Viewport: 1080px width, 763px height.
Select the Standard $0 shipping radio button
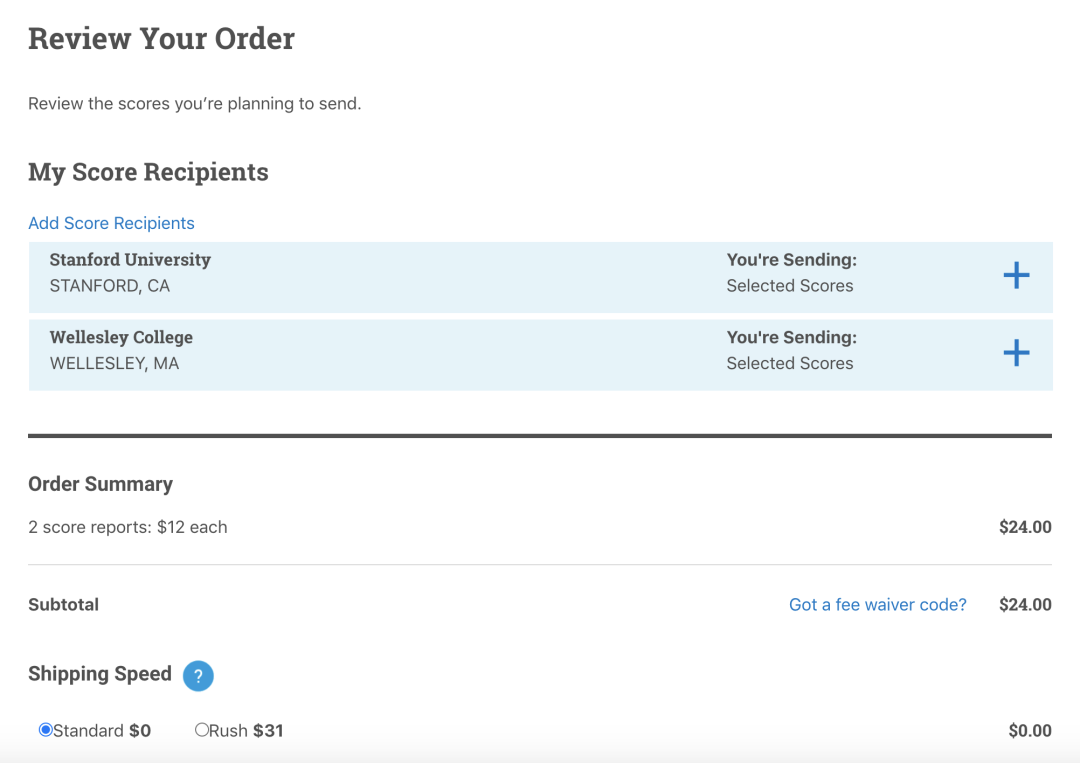(x=45, y=730)
